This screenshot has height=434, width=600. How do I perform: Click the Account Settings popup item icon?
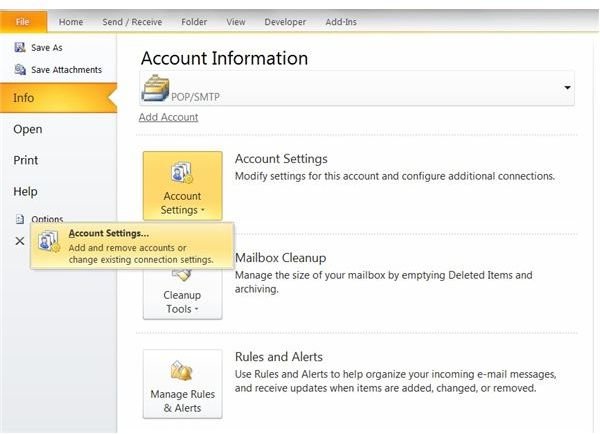pos(49,241)
